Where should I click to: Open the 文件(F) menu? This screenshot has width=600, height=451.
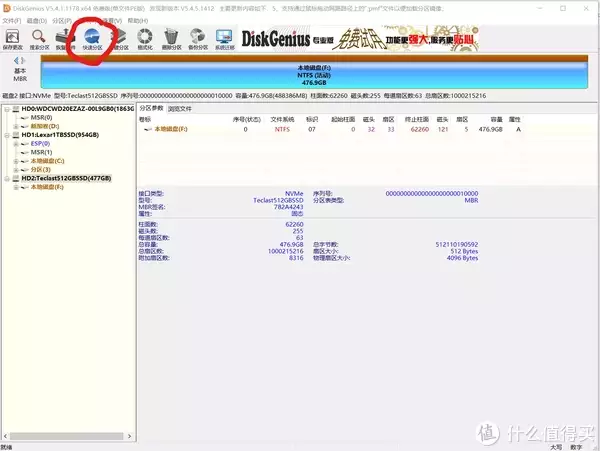[x=11, y=21]
